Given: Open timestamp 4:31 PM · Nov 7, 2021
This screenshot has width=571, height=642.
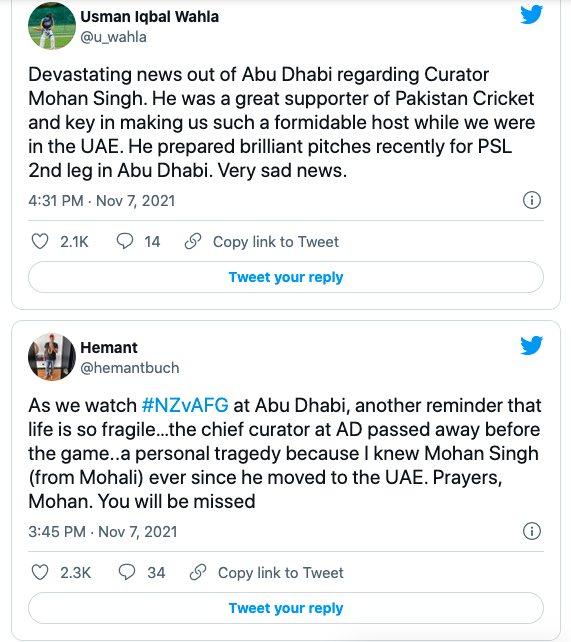Looking at the screenshot, I should (x=102, y=201).
